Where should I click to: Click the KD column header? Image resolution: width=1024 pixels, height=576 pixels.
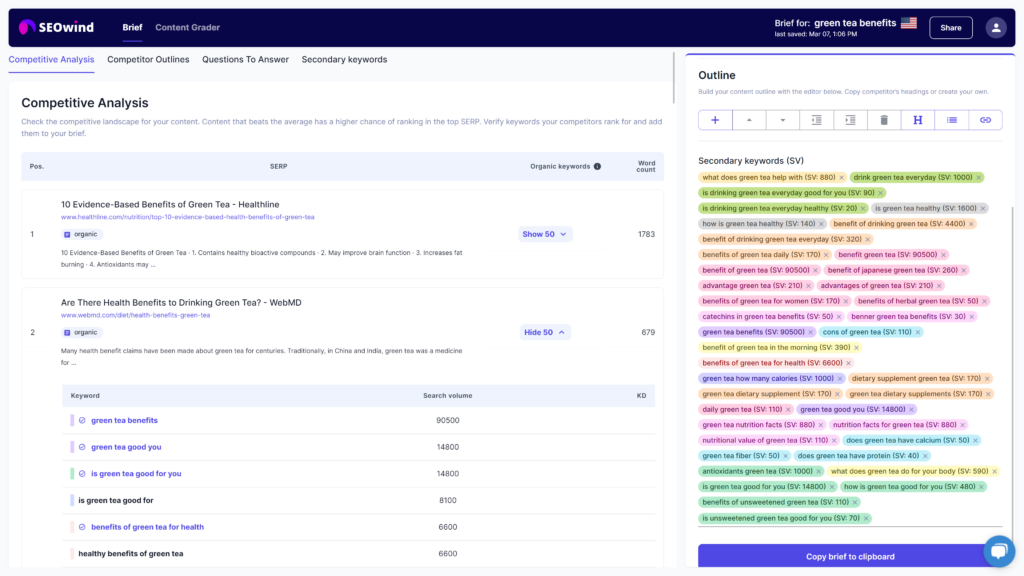click(x=641, y=396)
